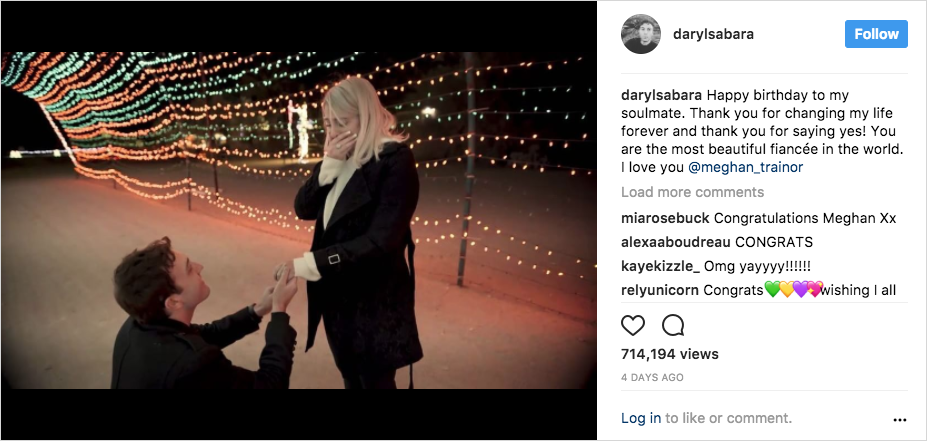Open comments with the speech bubble icon
The image size is (927, 441).
coord(673,325)
